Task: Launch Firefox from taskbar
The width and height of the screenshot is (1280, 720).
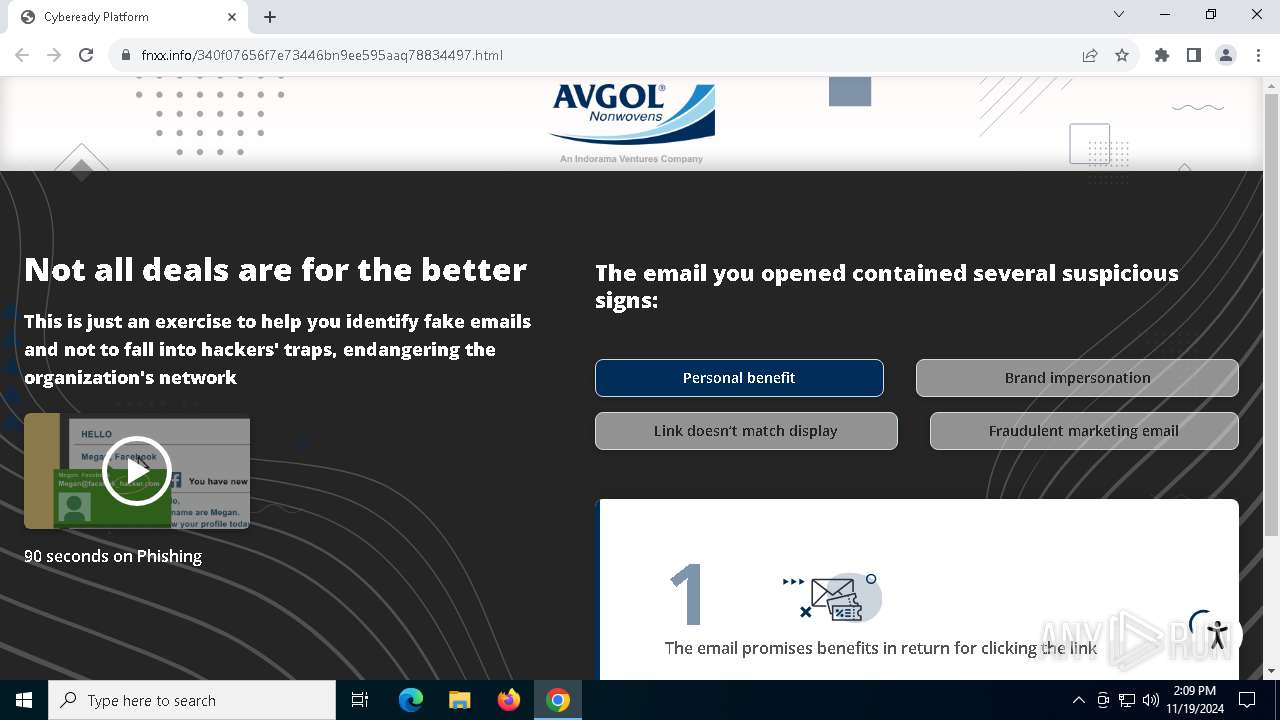Action: click(x=509, y=700)
